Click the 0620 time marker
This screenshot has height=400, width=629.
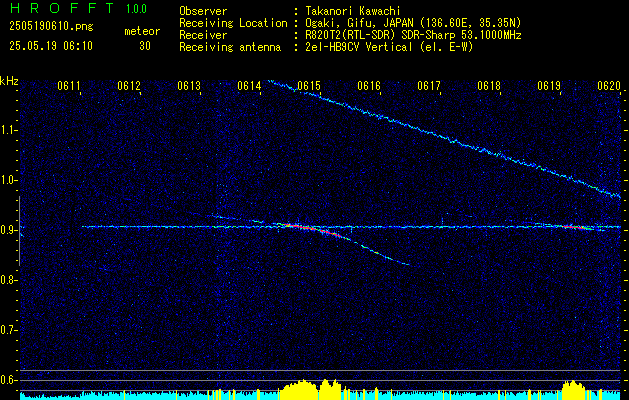tap(609, 85)
